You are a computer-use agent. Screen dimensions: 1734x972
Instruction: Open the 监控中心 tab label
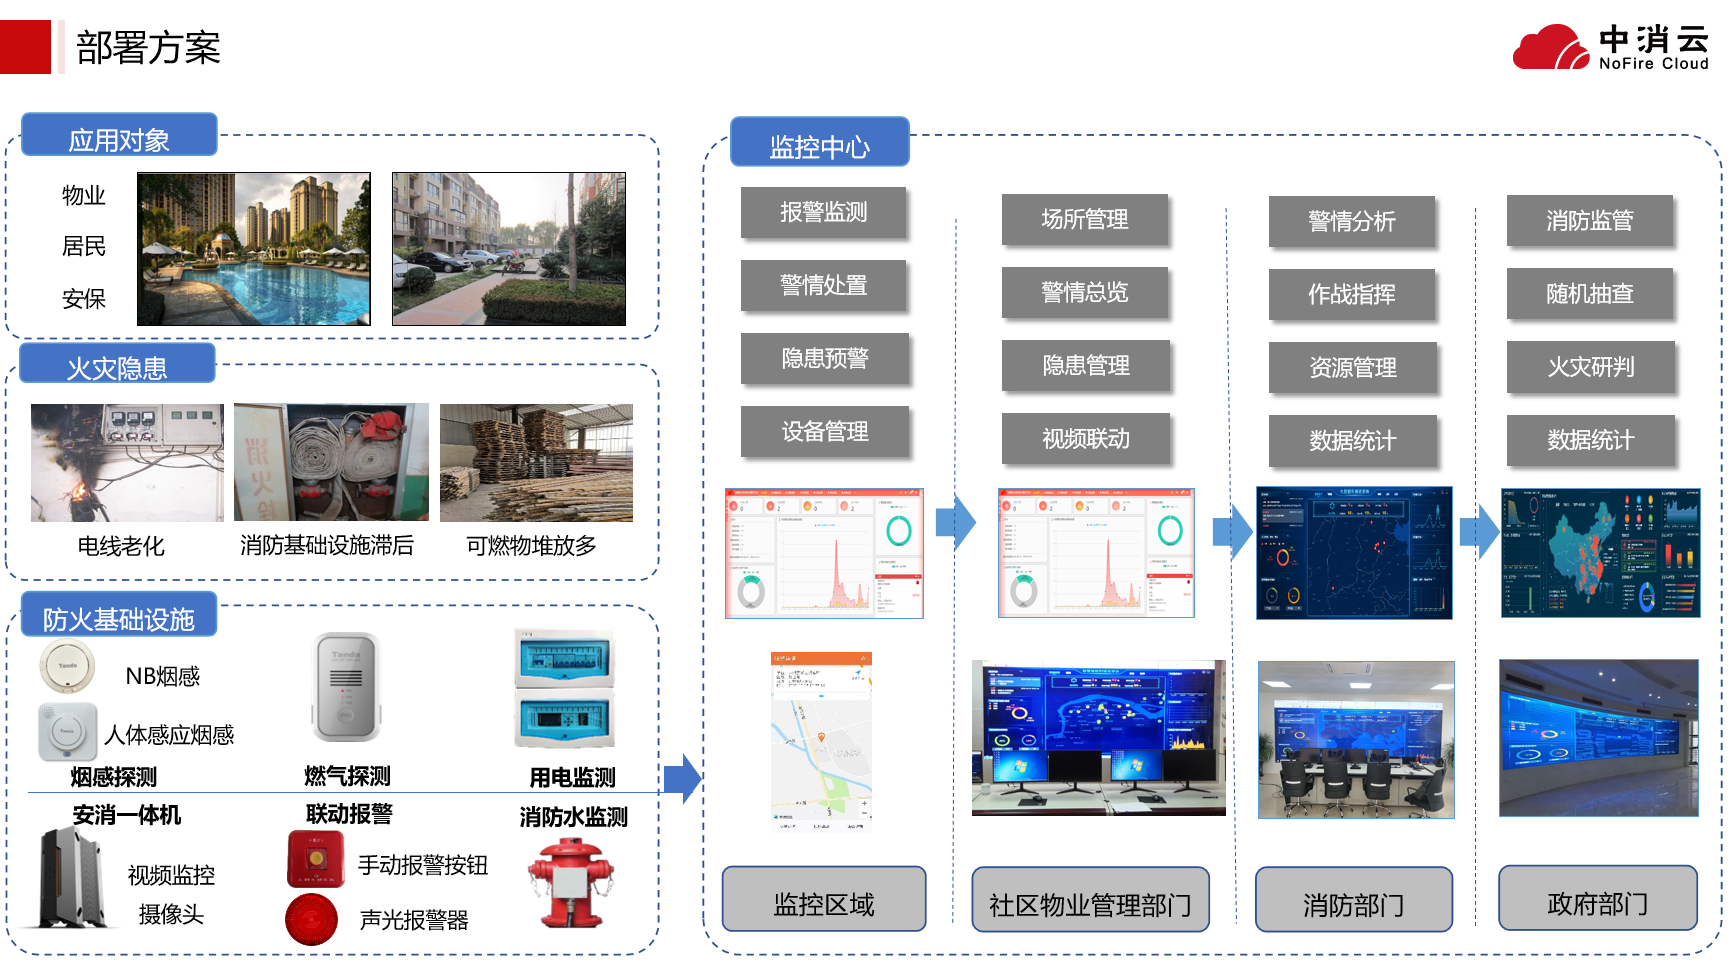coord(819,144)
